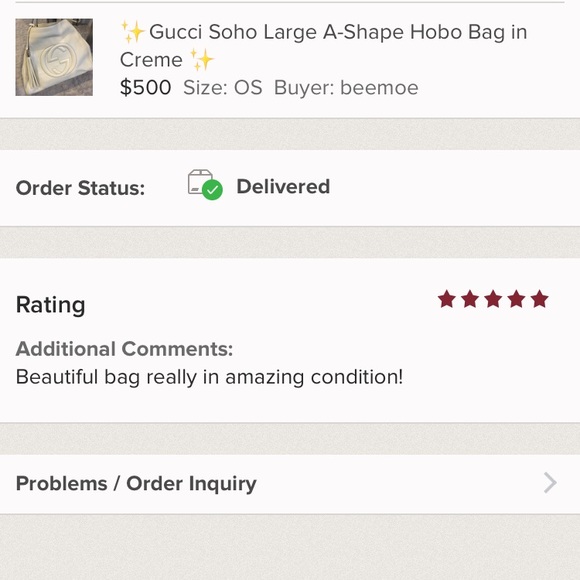Click the Gucci Soho Hobo Bag title
The height and width of the screenshot is (580, 580).
[x=324, y=46]
